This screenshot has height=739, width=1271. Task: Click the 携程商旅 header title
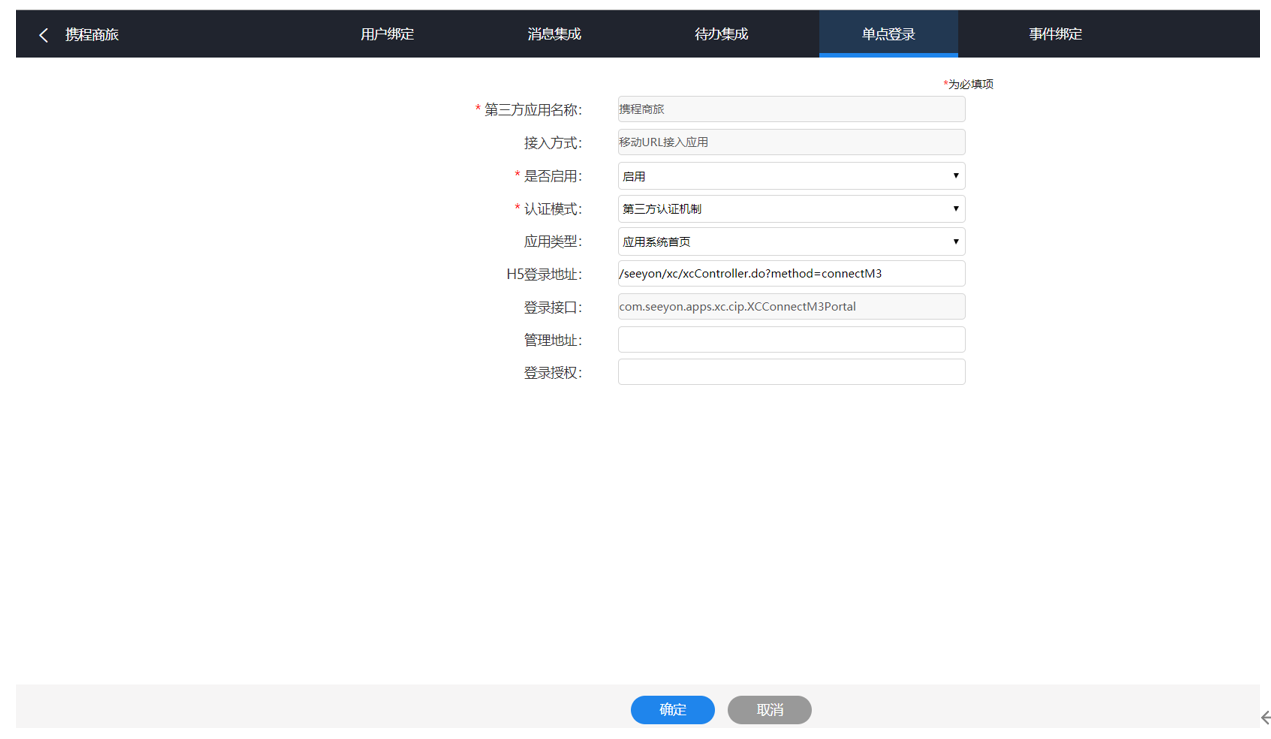(x=92, y=35)
